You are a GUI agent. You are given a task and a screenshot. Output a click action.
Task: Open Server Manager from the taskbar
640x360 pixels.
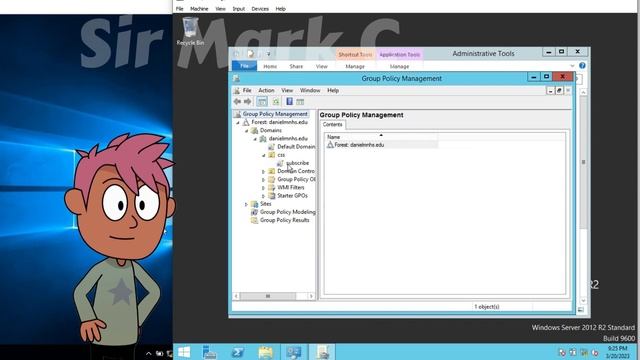(209, 352)
